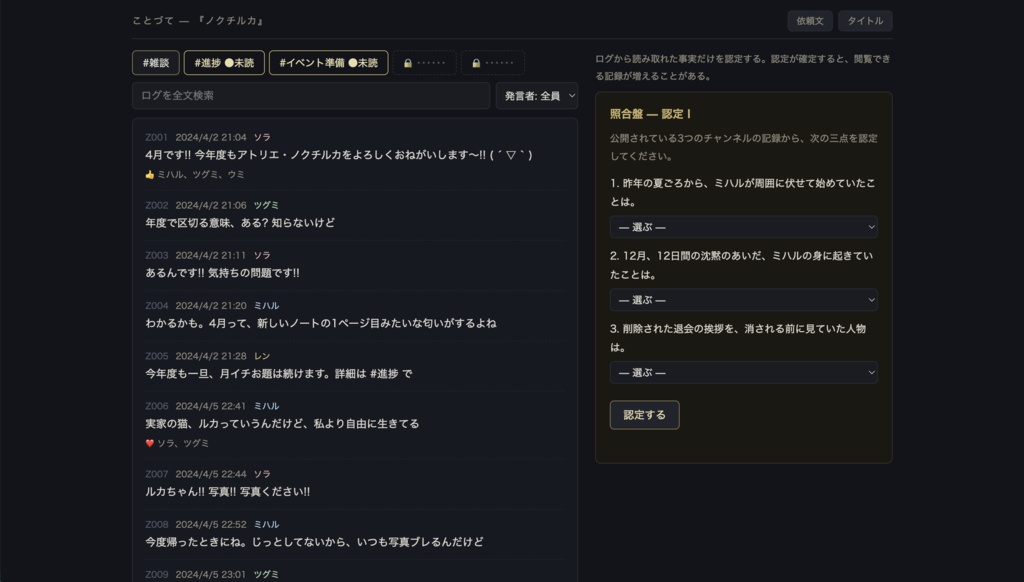
Task: Open the 発言者: 全員 speaker filter dropdown
Action: click(x=537, y=95)
